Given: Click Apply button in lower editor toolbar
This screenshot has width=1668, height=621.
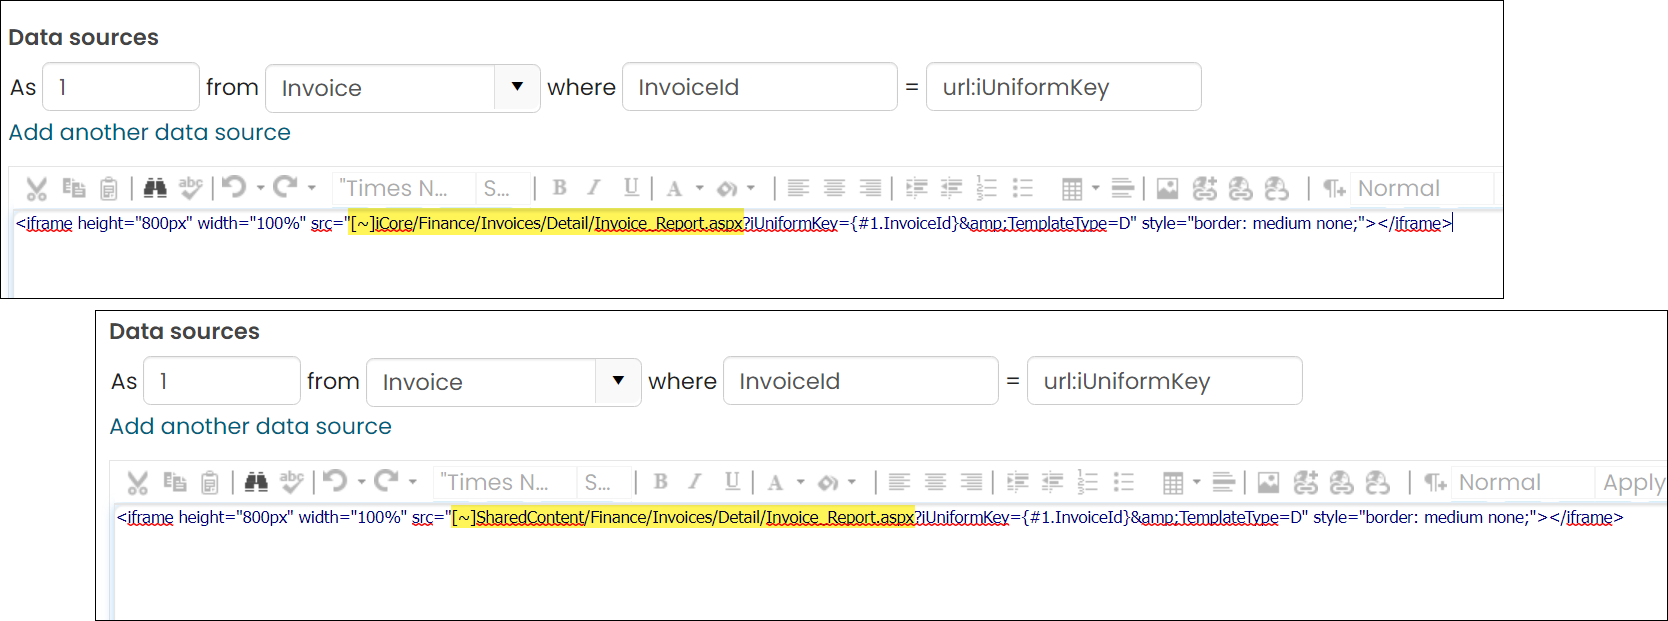Looking at the screenshot, I should click(1634, 482).
